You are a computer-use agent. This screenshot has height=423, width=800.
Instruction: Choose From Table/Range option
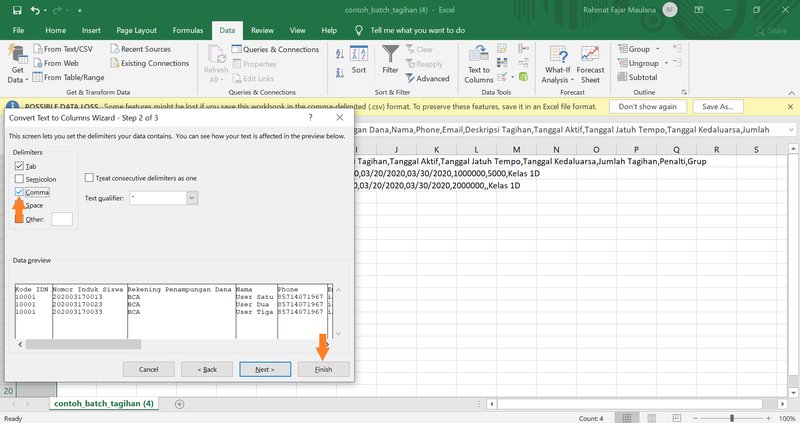click(68, 78)
